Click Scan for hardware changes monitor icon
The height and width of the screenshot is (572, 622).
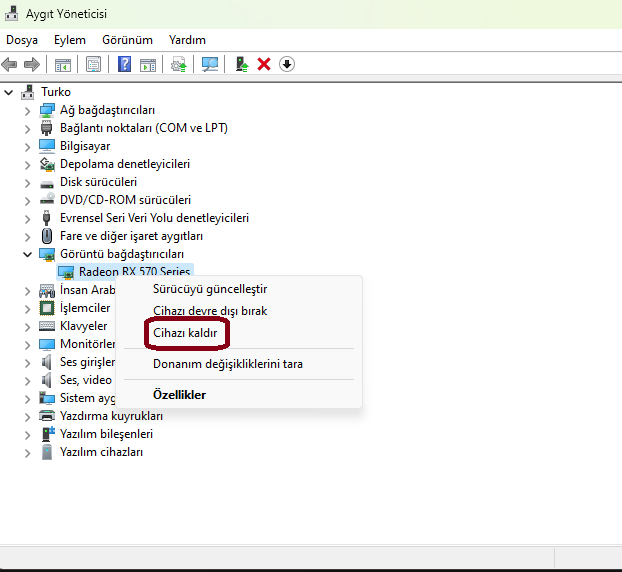pos(210,64)
